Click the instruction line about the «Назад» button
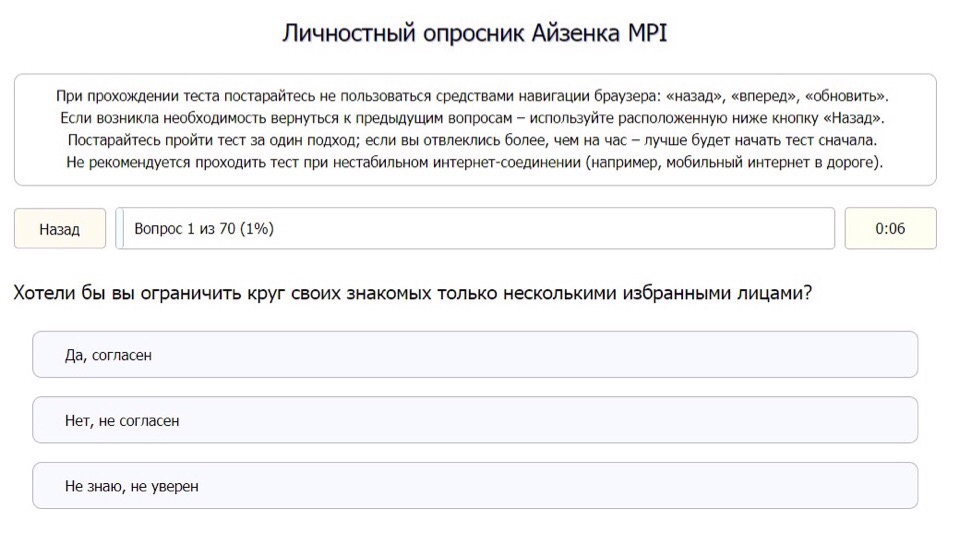 (475, 118)
